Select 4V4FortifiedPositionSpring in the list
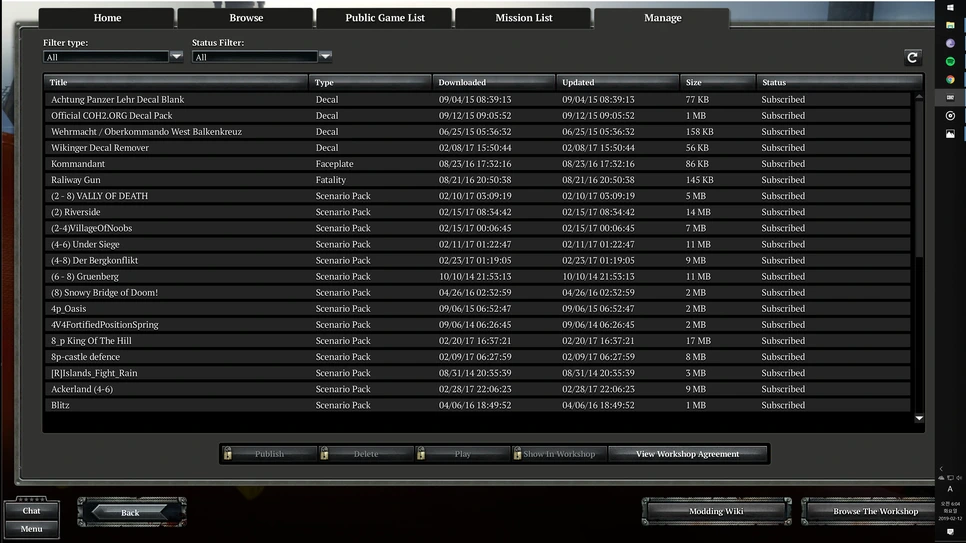 pyautogui.click(x=477, y=324)
